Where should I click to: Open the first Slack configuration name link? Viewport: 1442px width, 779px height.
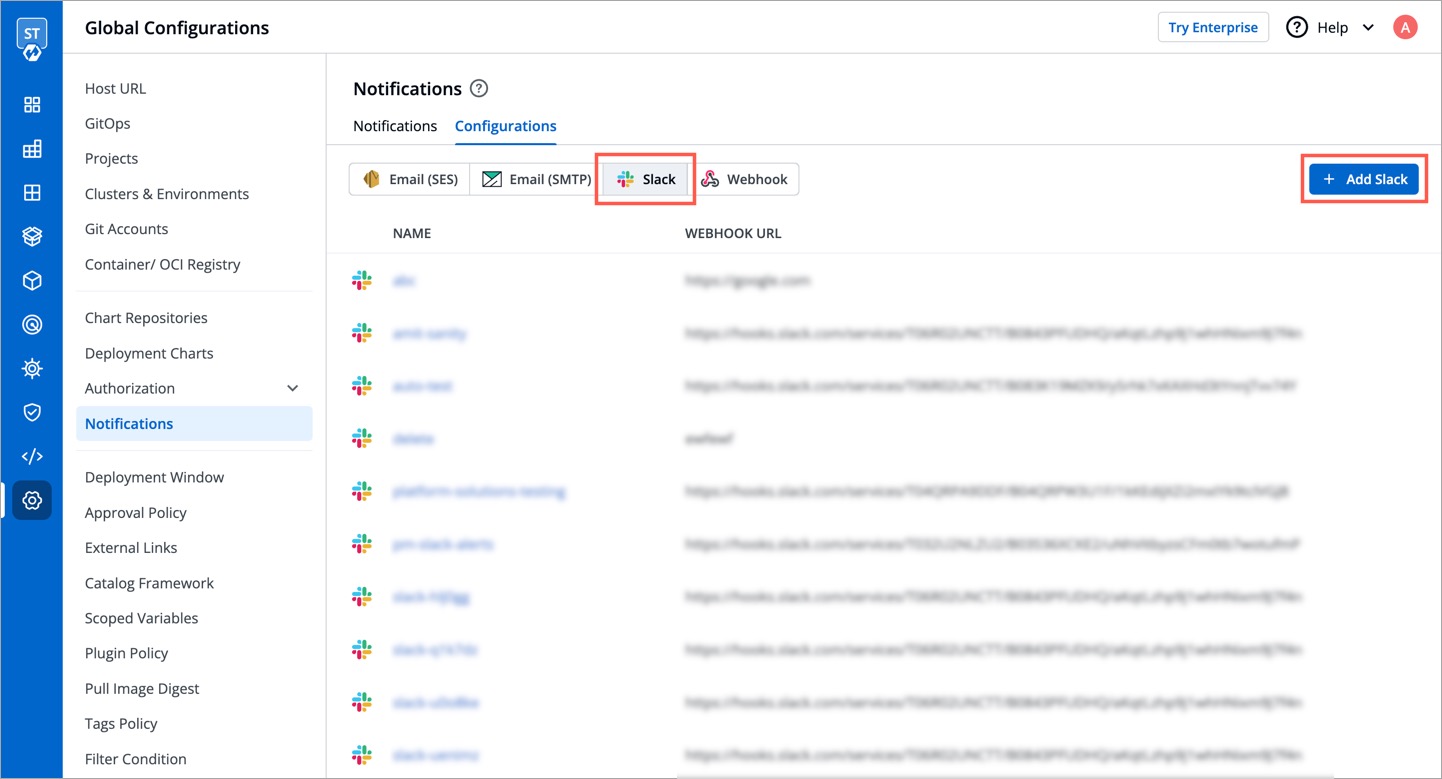tap(404, 281)
